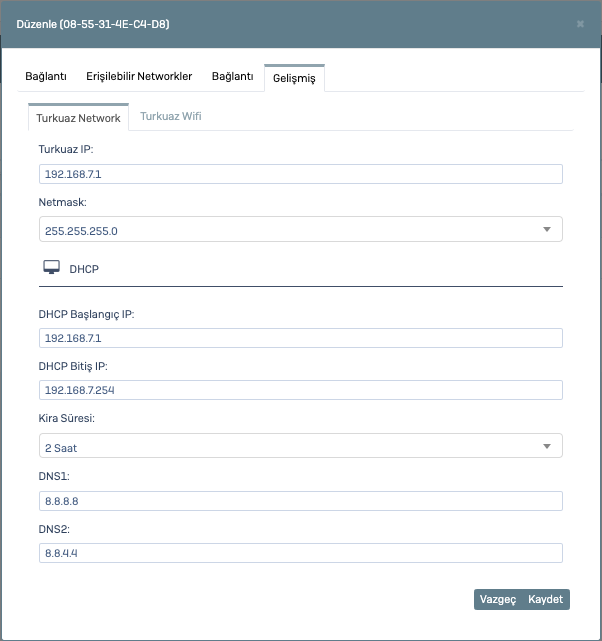This screenshot has height=641, width=602.
Task: Click the 'DHCP Bitiş IP:' label
Action: [x=73, y=366]
